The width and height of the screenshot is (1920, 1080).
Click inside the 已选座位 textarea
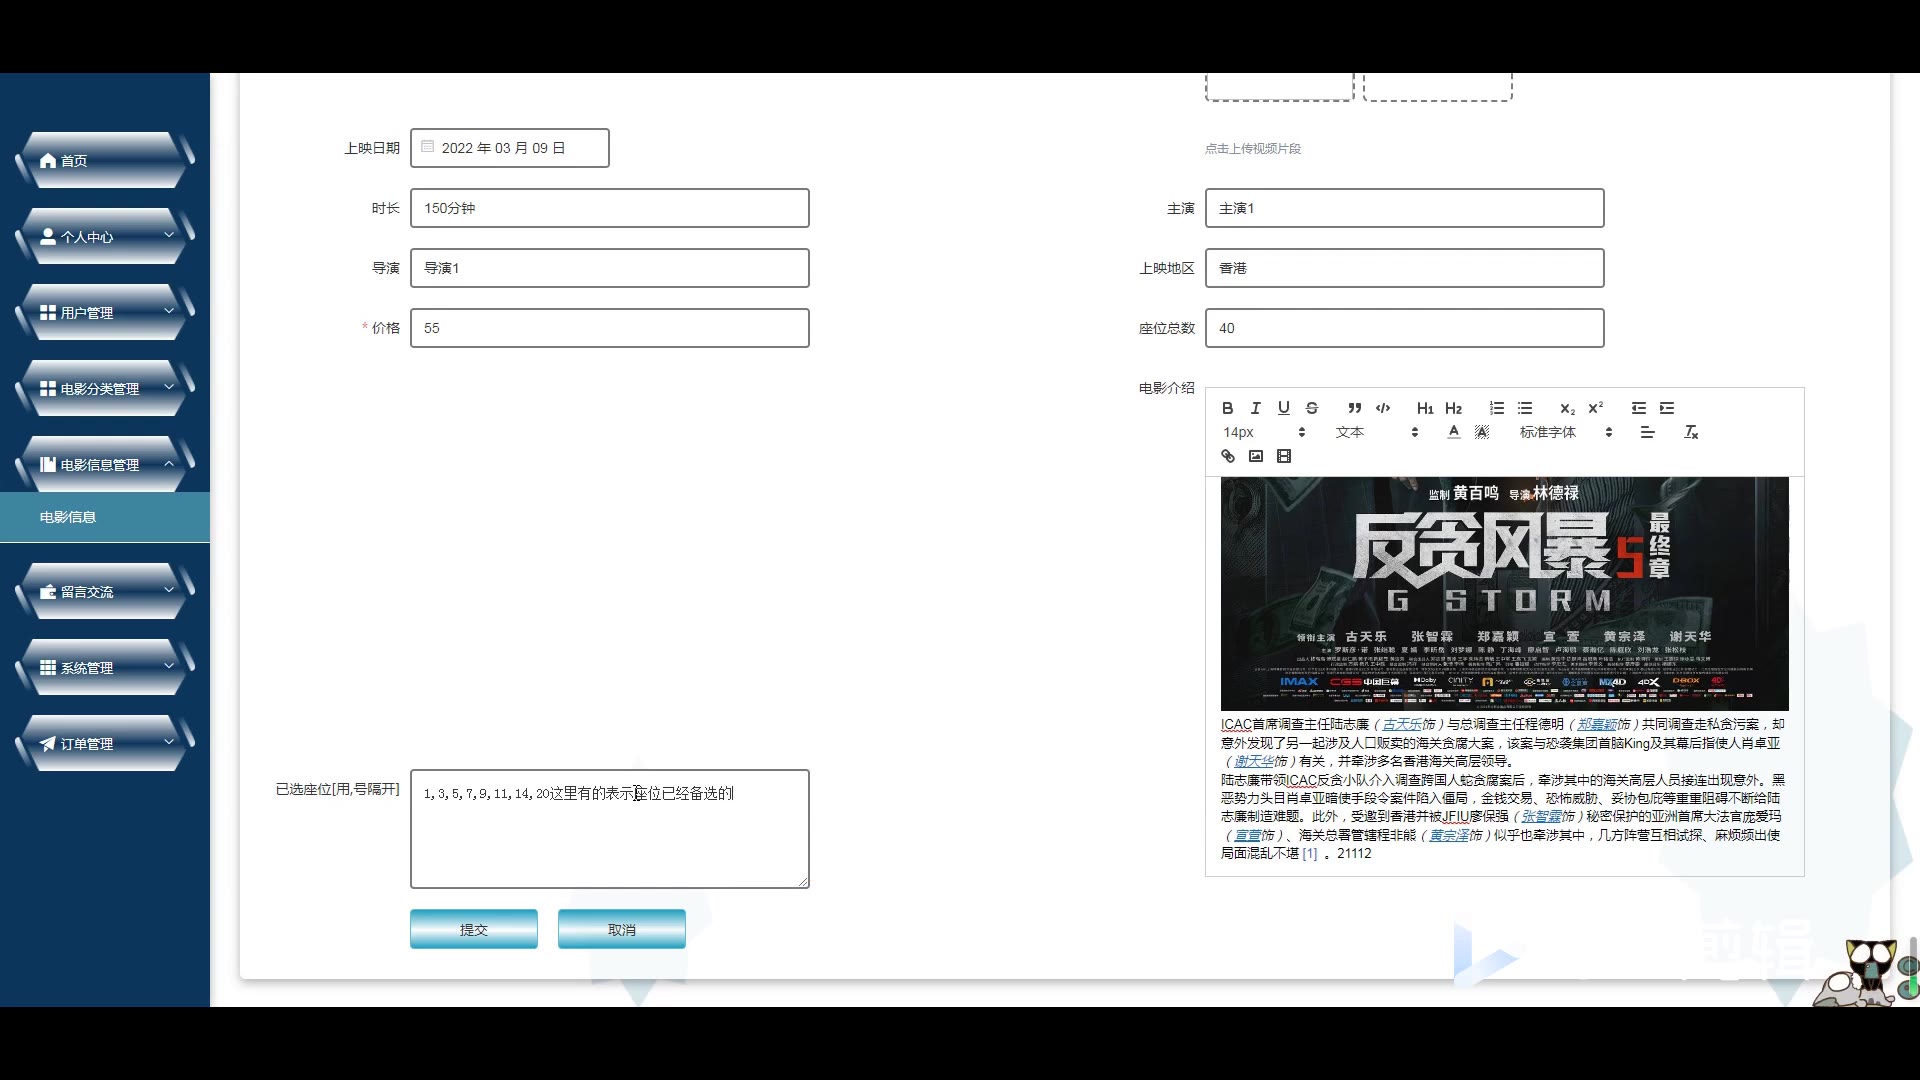coord(610,829)
